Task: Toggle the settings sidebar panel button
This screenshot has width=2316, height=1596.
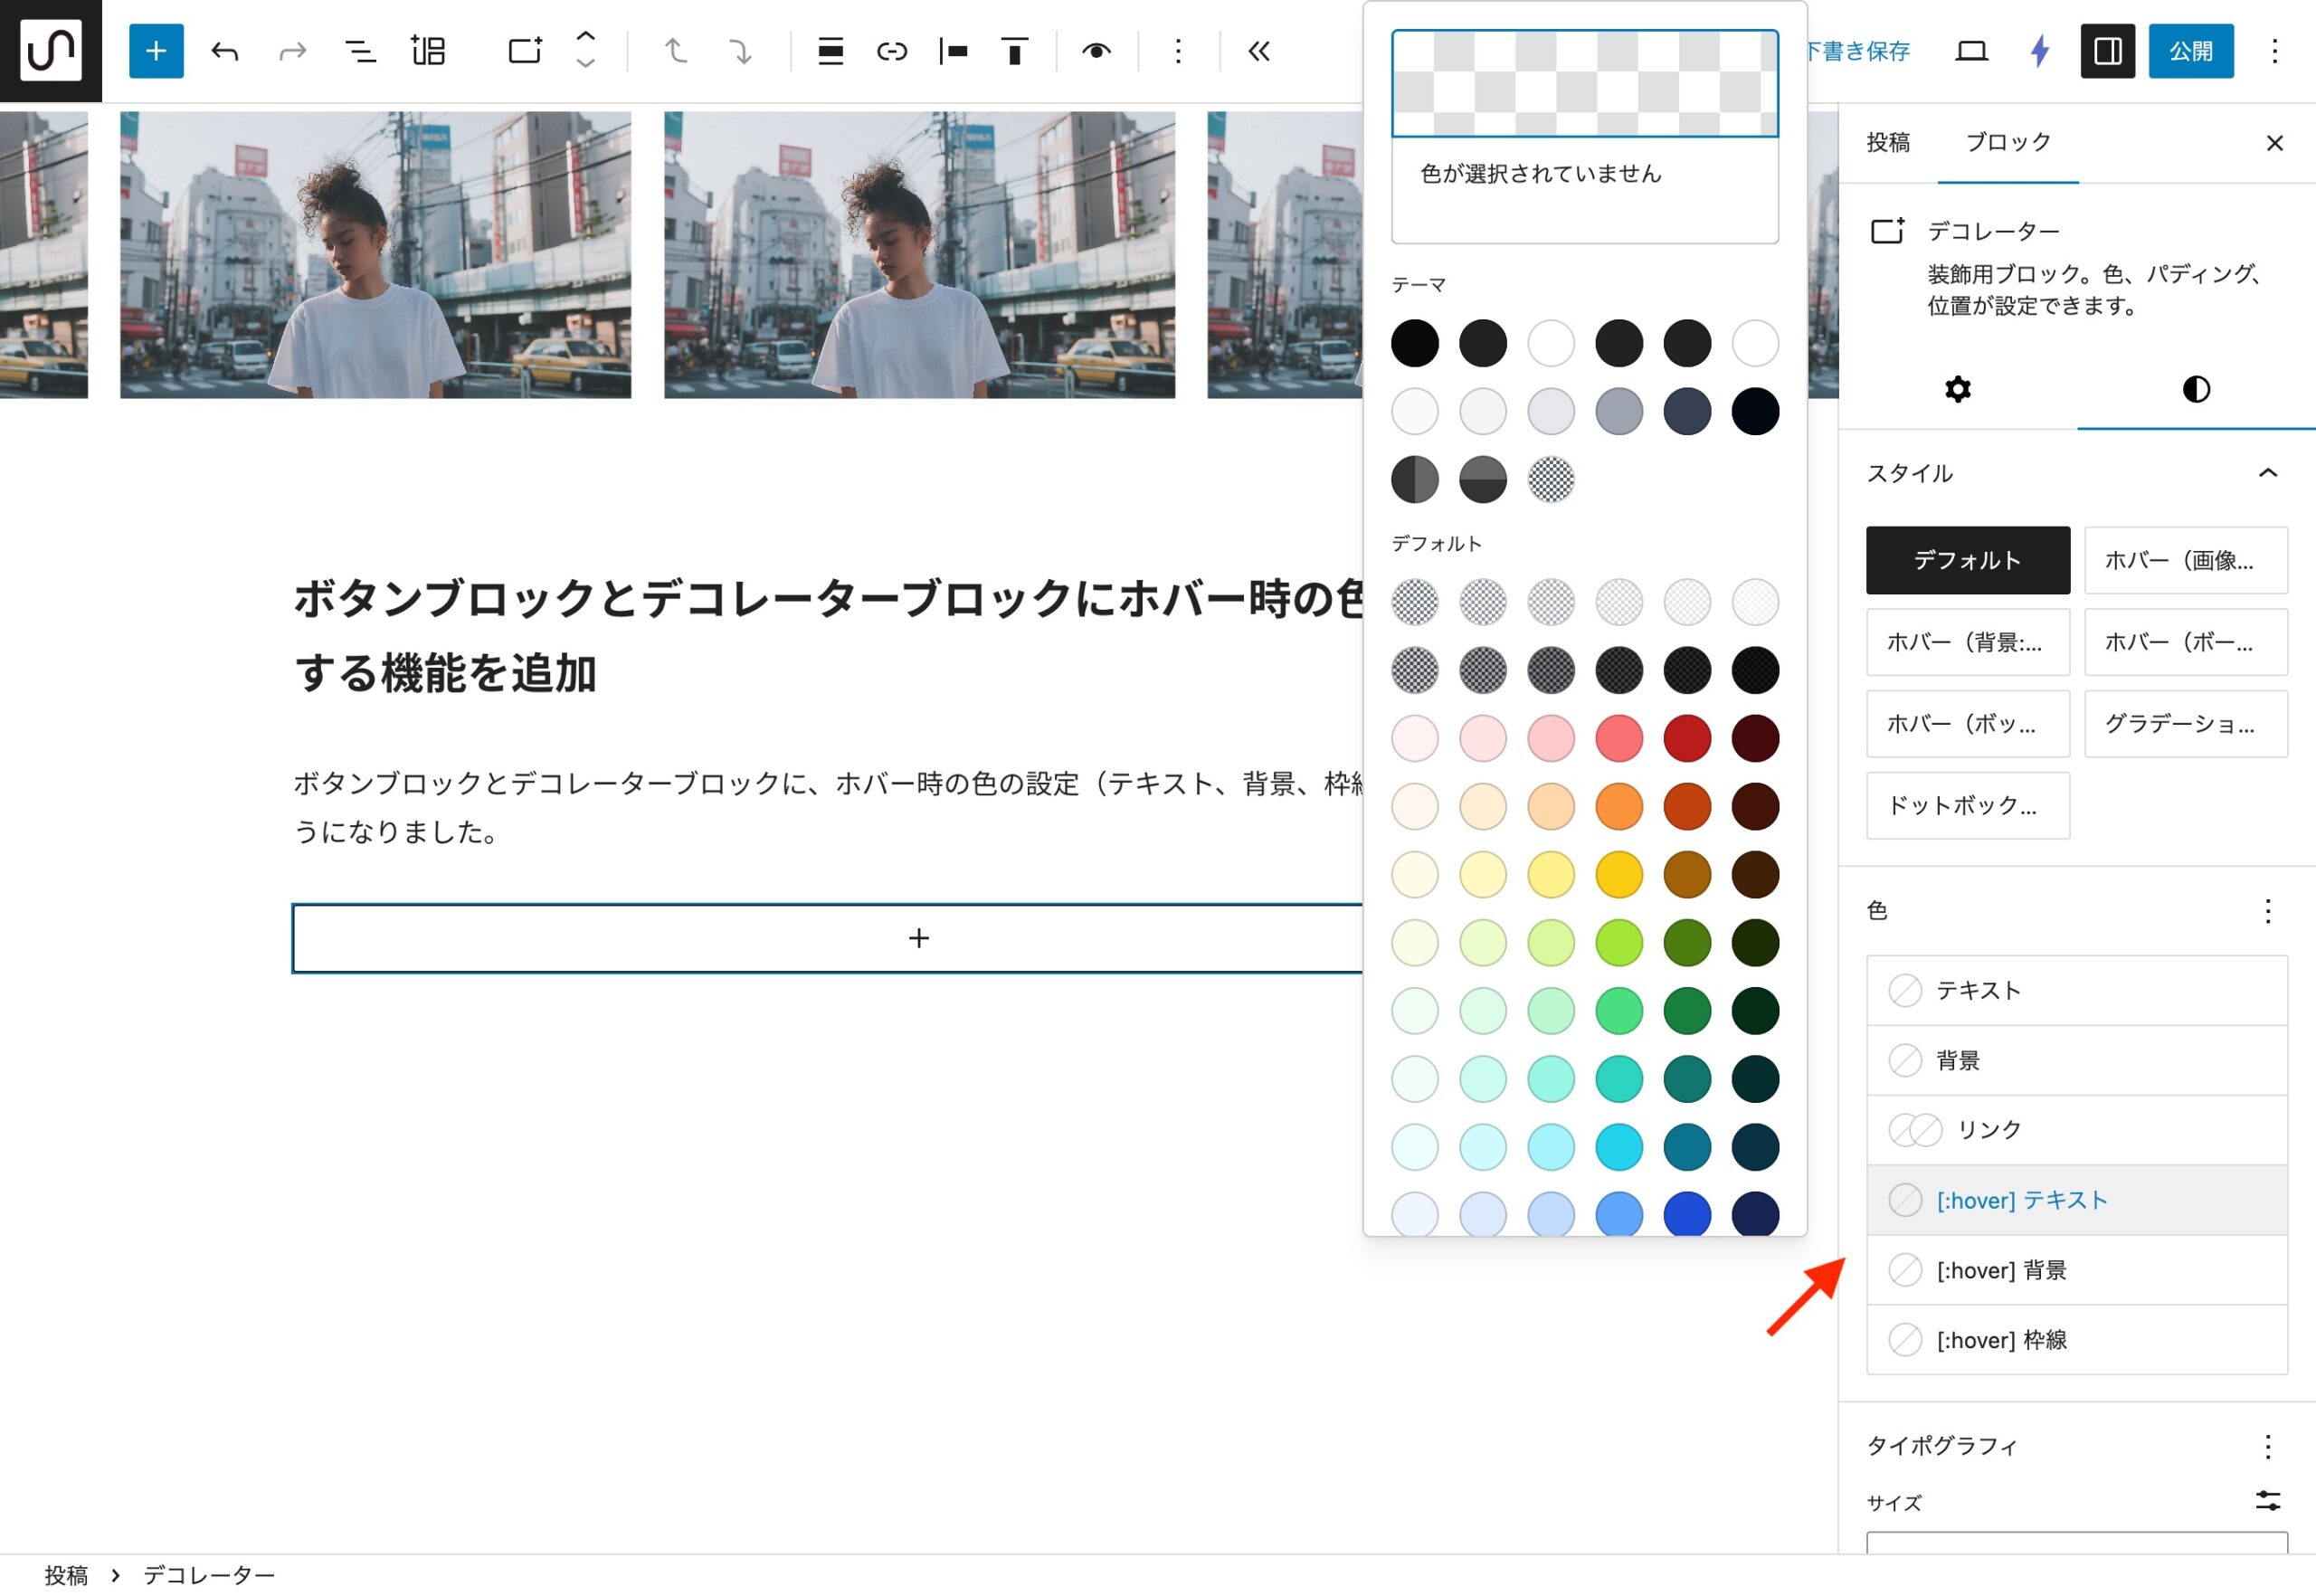Action: tap(2107, 51)
